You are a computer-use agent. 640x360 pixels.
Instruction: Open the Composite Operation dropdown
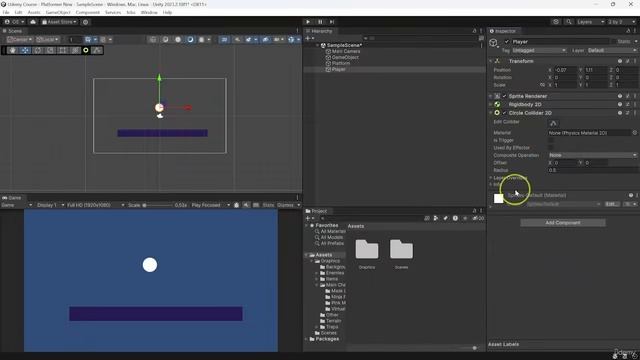592,155
